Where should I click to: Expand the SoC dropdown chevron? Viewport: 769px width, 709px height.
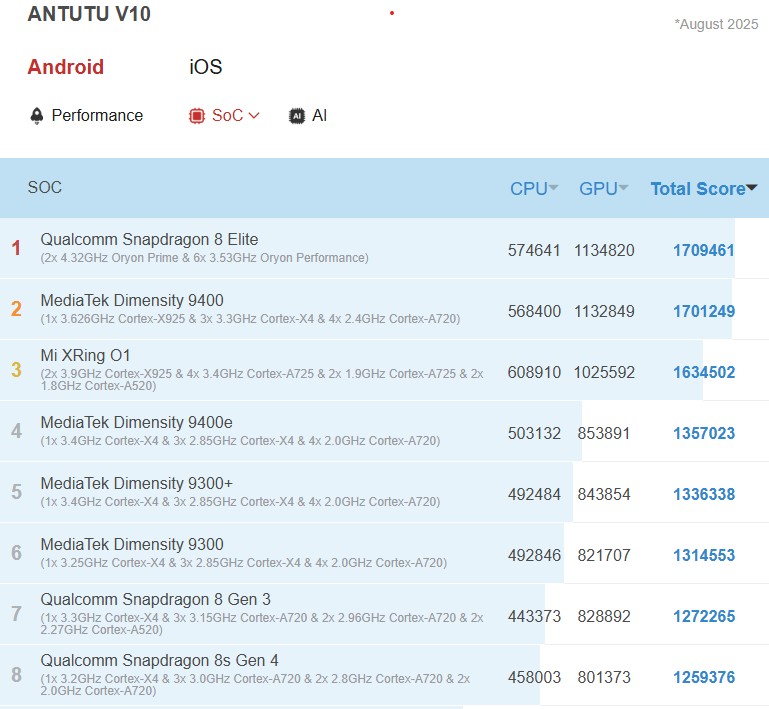[x=254, y=116]
